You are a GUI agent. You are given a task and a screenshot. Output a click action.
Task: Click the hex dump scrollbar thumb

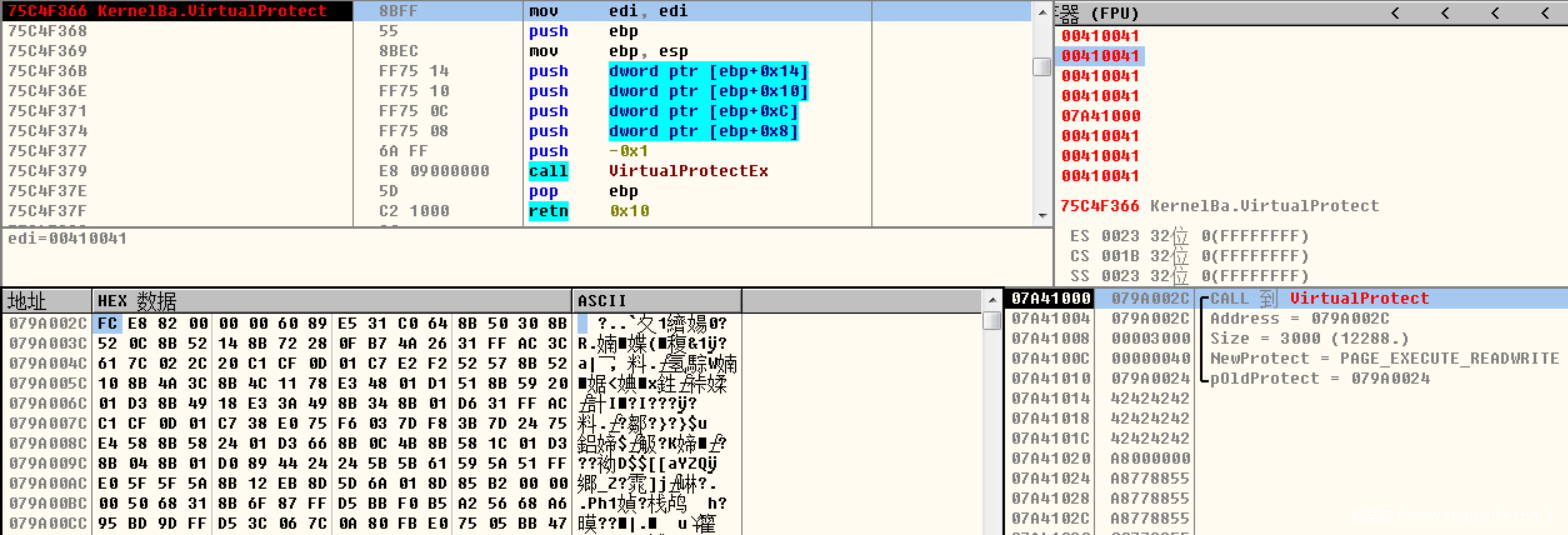click(991, 321)
